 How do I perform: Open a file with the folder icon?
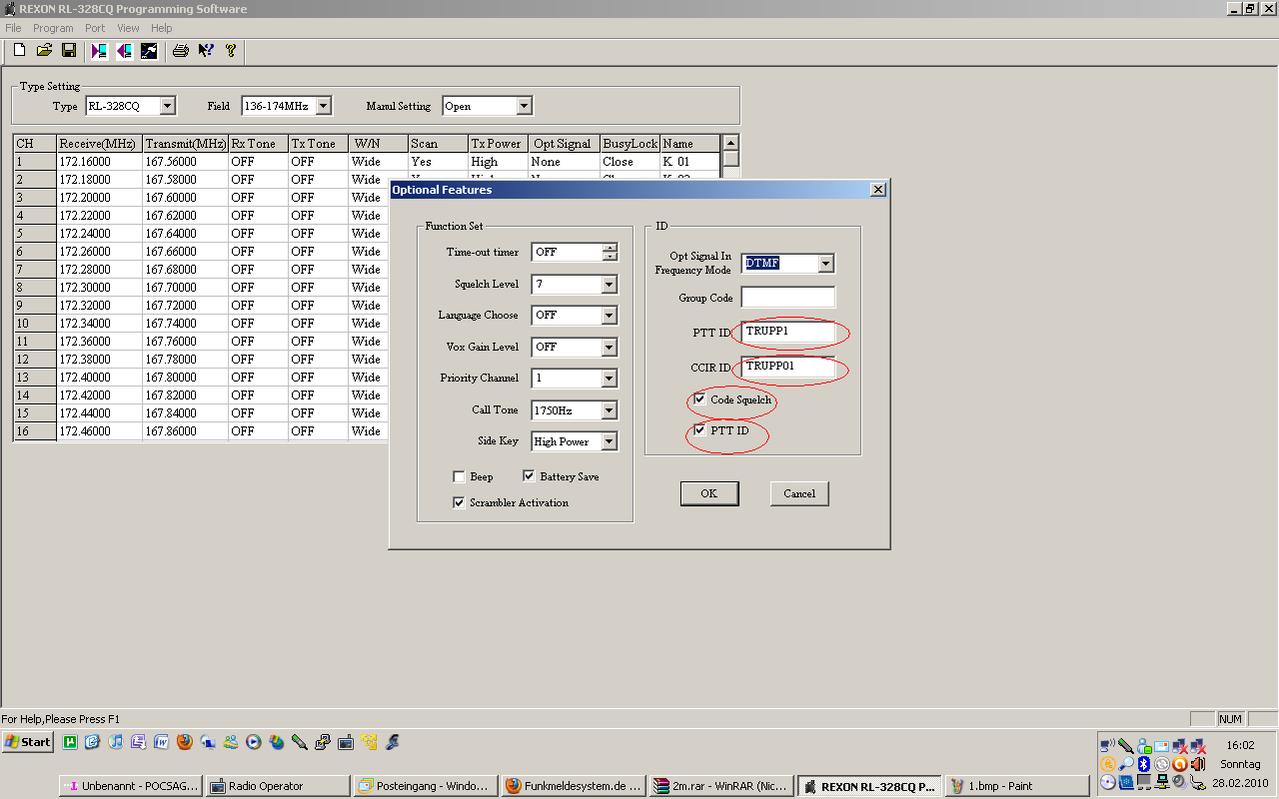click(x=44, y=50)
